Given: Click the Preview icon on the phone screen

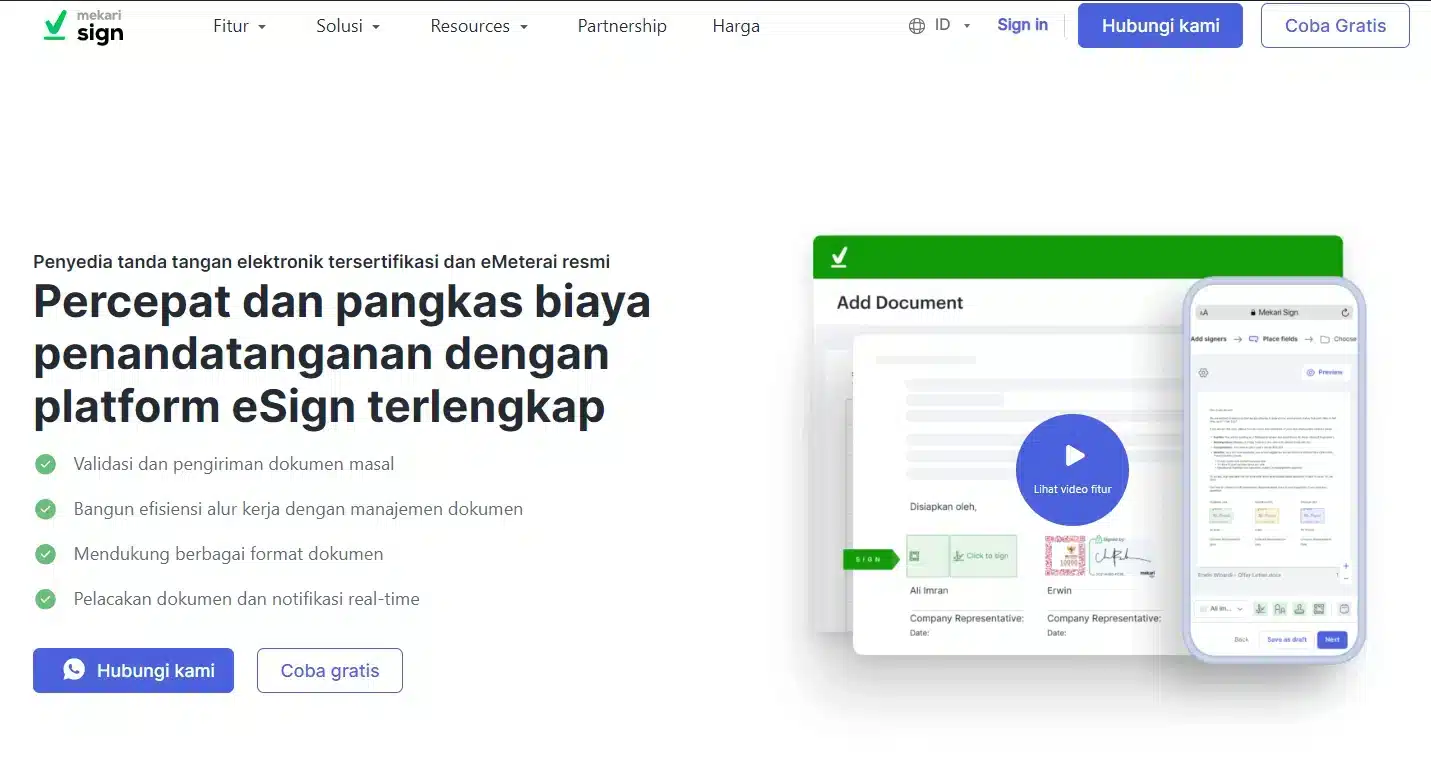Looking at the screenshot, I should pyautogui.click(x=1310, y=372).
